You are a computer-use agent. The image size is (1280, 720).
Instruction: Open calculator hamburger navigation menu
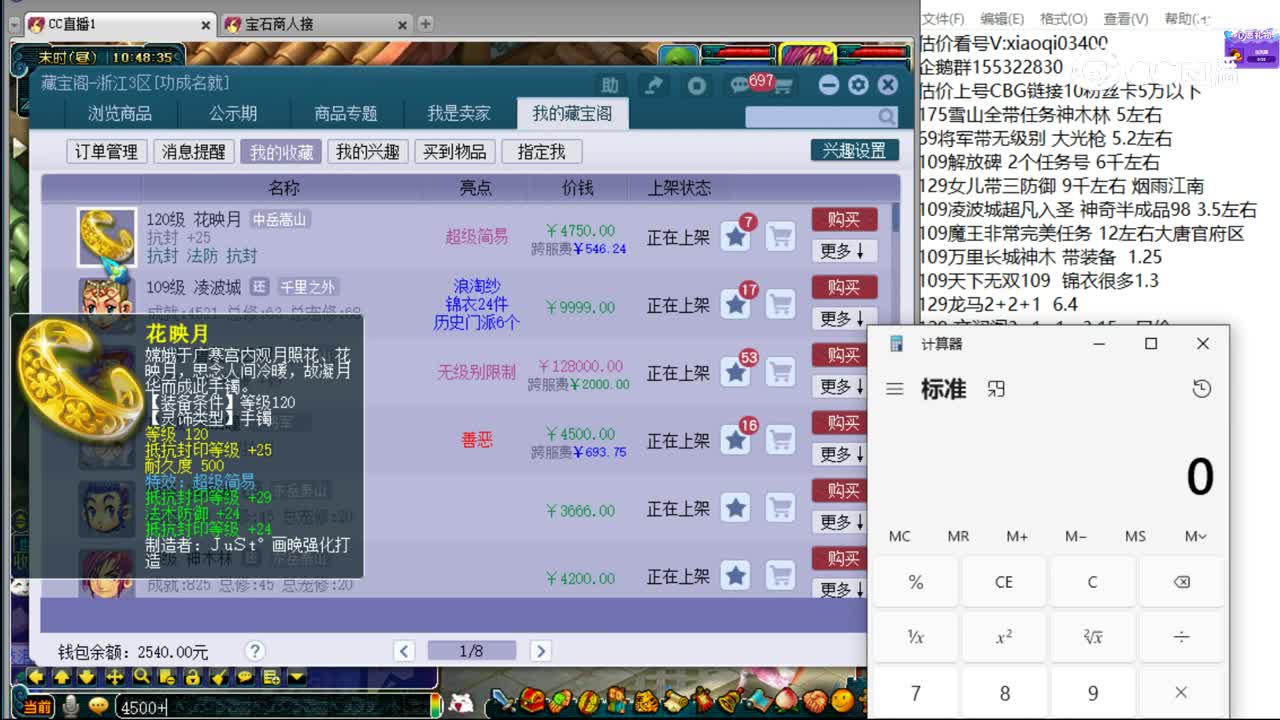point(895,388)
